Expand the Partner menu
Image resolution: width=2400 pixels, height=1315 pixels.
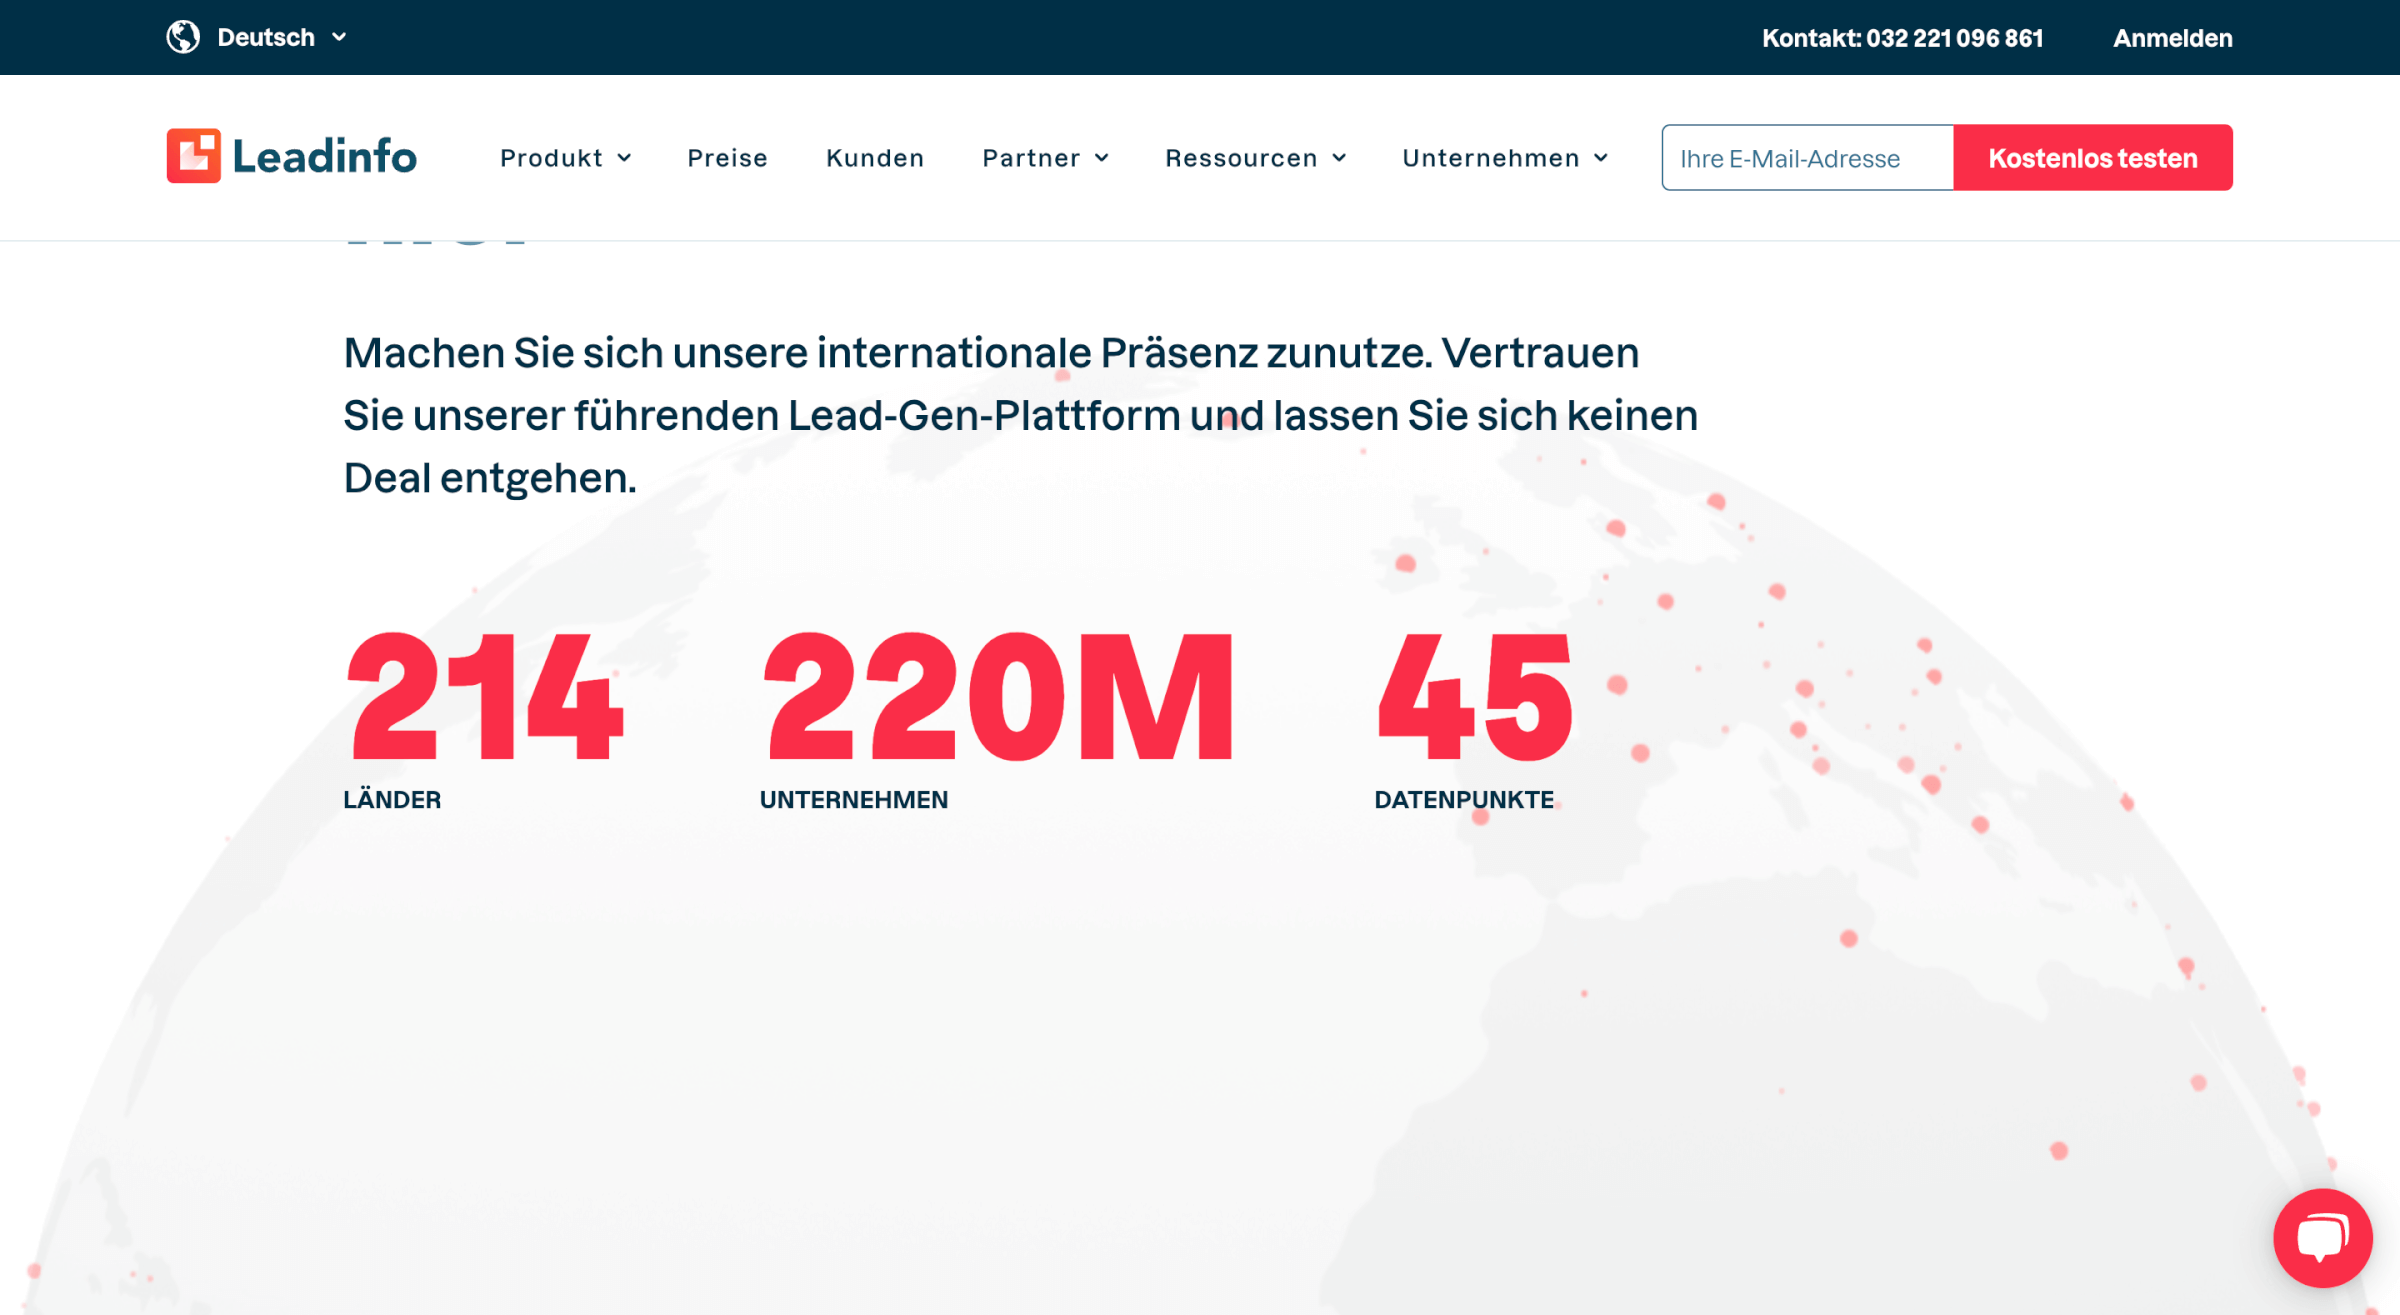(x=1046, y=158)
